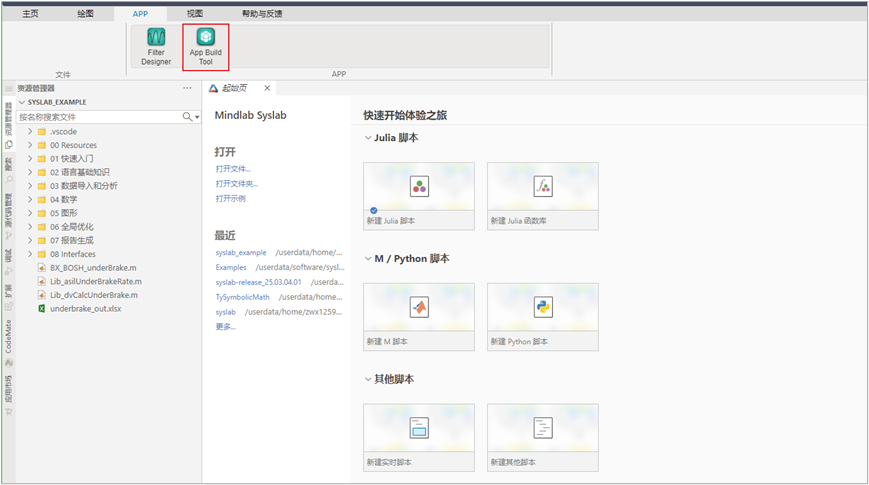Screen dimensions: 869x485
Task: Open the Filter Designer app
Action: (156, 47)
